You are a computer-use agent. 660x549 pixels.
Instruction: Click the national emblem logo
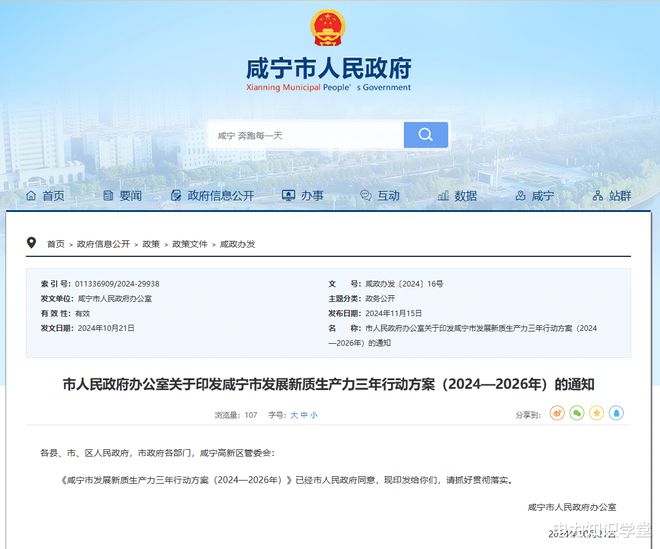pyautogui.click(x=328, y=28)
